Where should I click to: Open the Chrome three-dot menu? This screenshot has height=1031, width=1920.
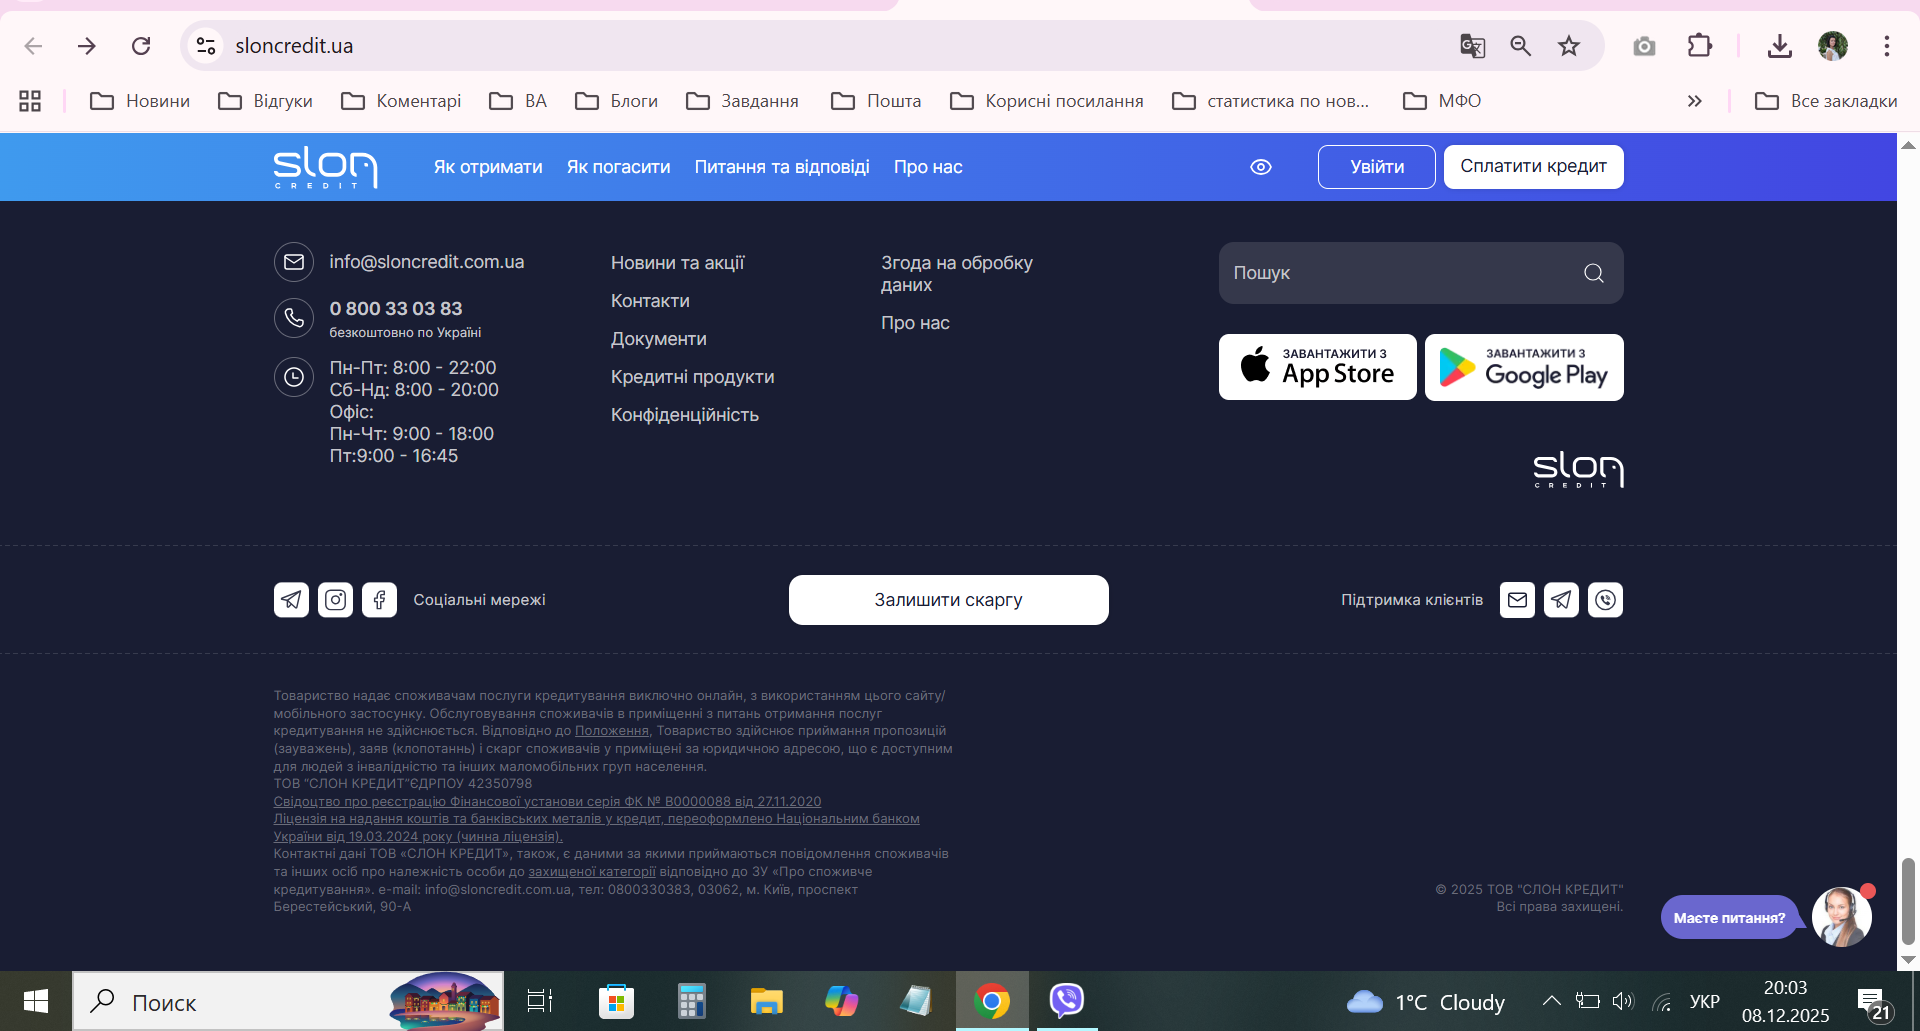pyautogui.click(x=1887, y=46)
